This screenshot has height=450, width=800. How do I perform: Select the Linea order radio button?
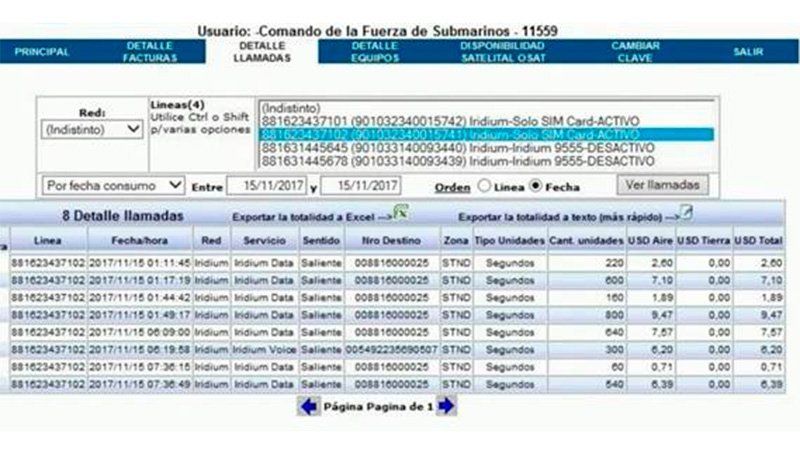(x=485, y=186)
